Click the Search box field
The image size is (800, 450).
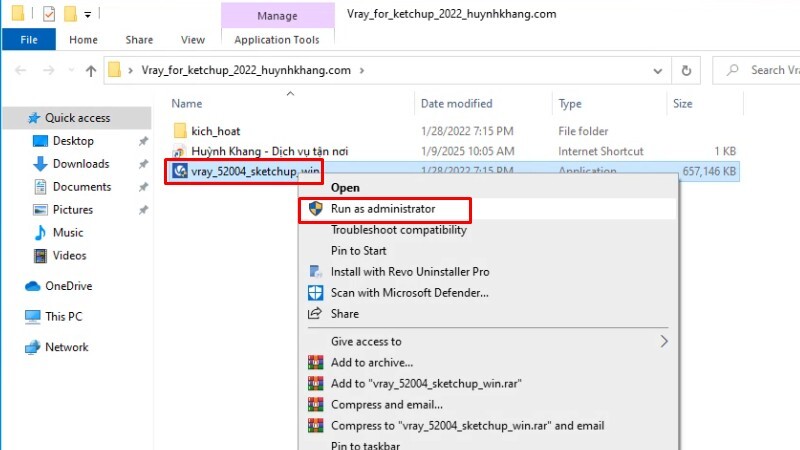point(757,70)
